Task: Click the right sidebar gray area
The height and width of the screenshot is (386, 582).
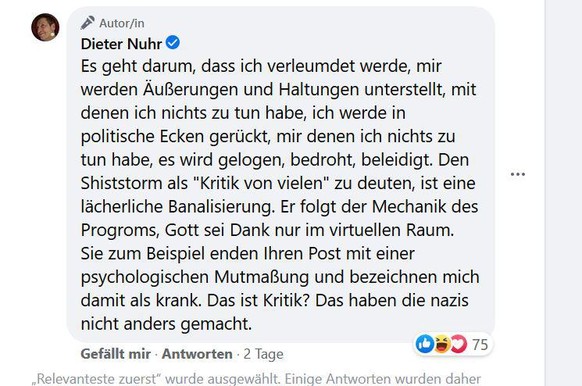Action: [563, 193]
